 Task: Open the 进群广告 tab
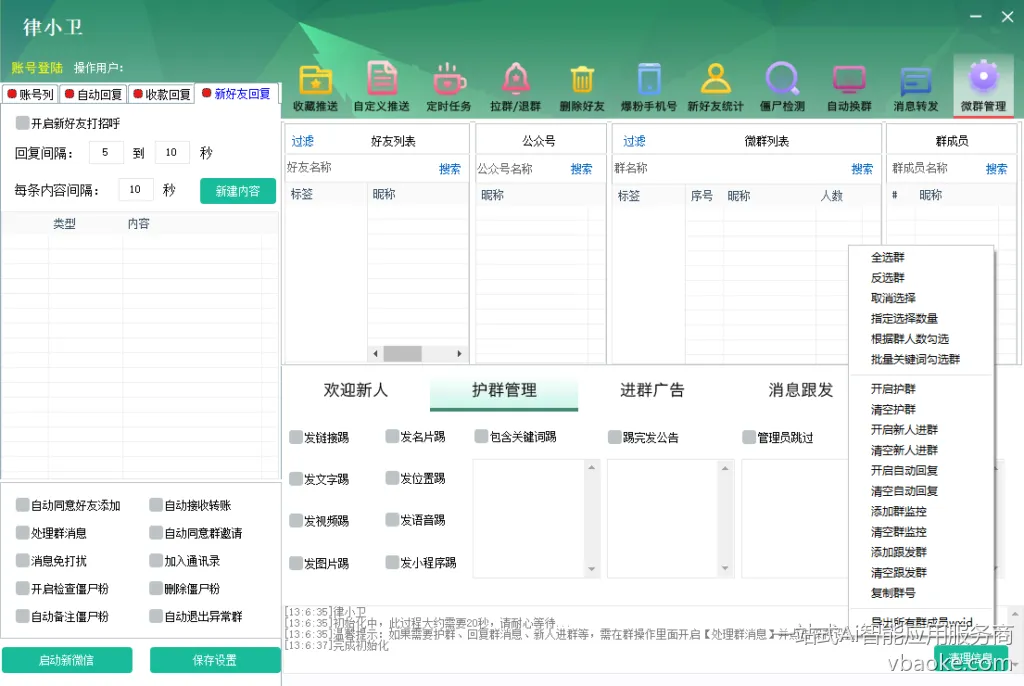click(x=652, y=390)
